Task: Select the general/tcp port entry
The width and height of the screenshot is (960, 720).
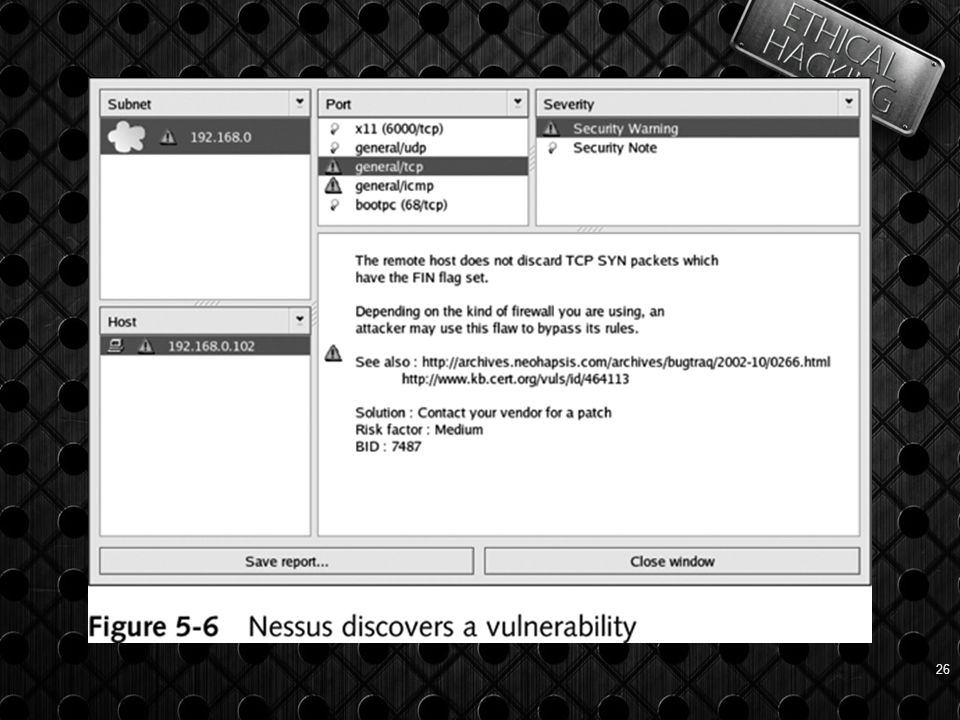Action: pos(422,167)
